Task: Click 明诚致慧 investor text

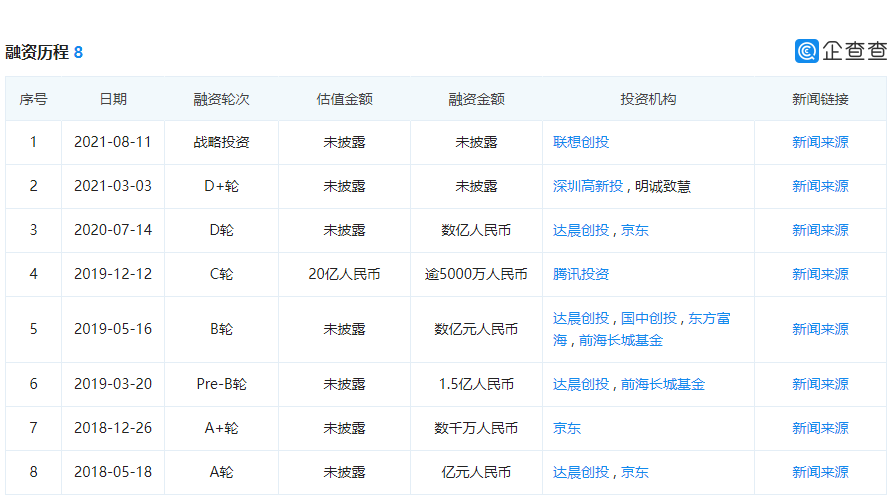Action: (x=663, y=186)
